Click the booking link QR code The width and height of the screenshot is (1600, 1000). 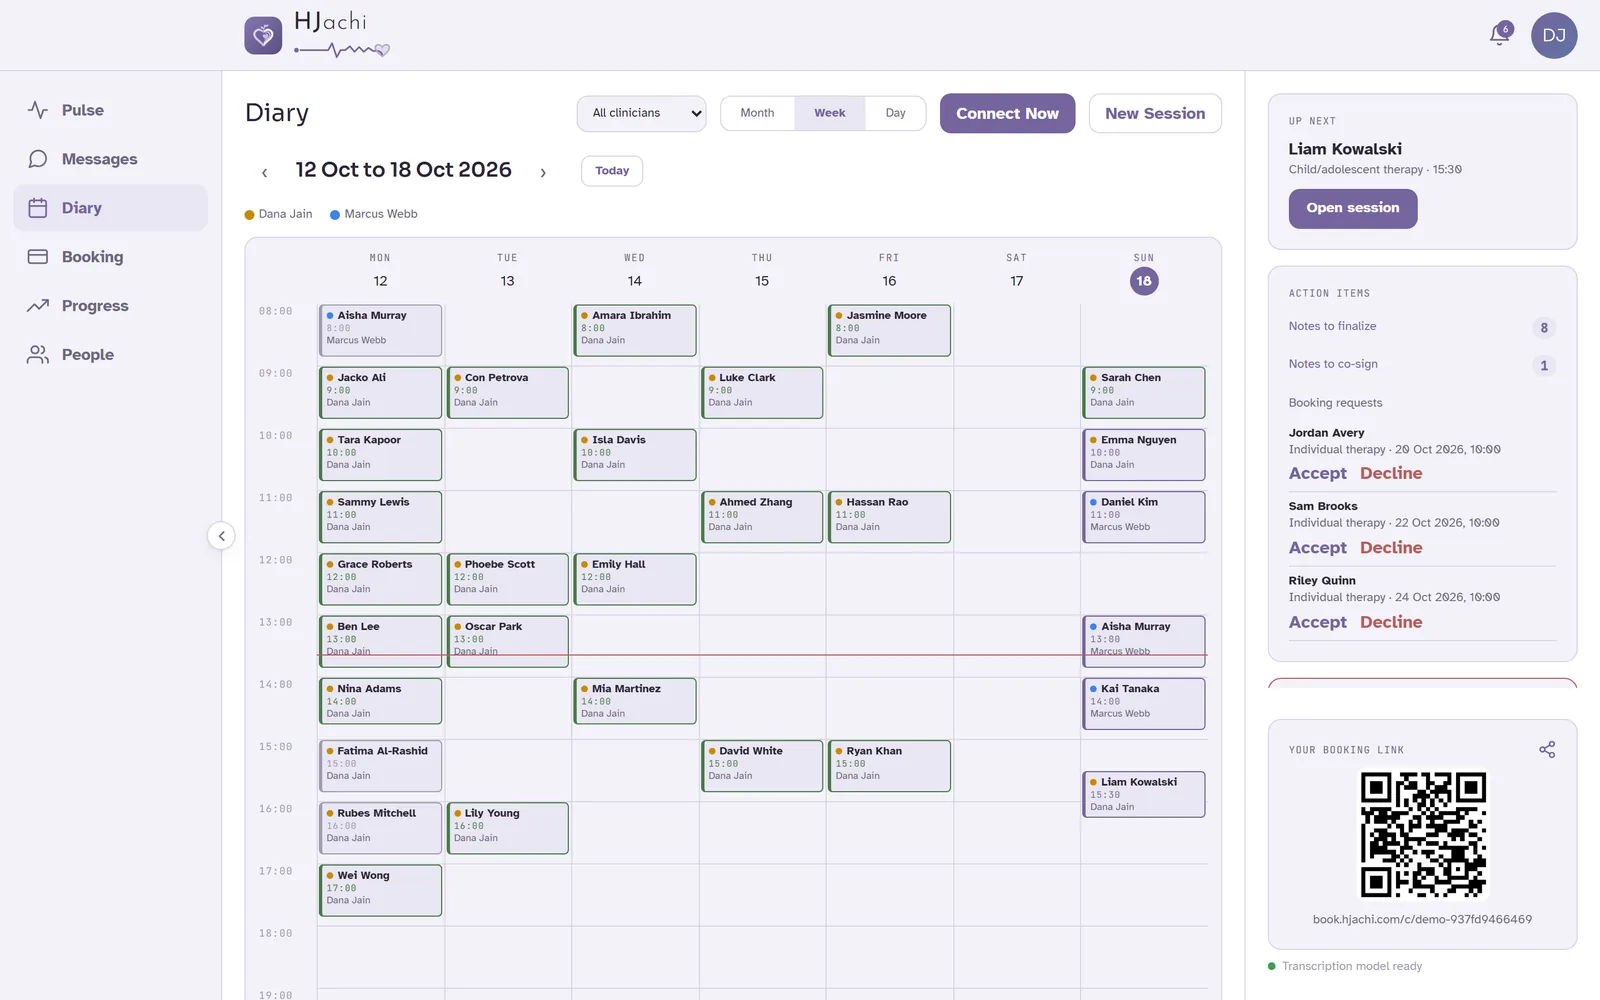pyautogui.click(x=1423, y=835)
